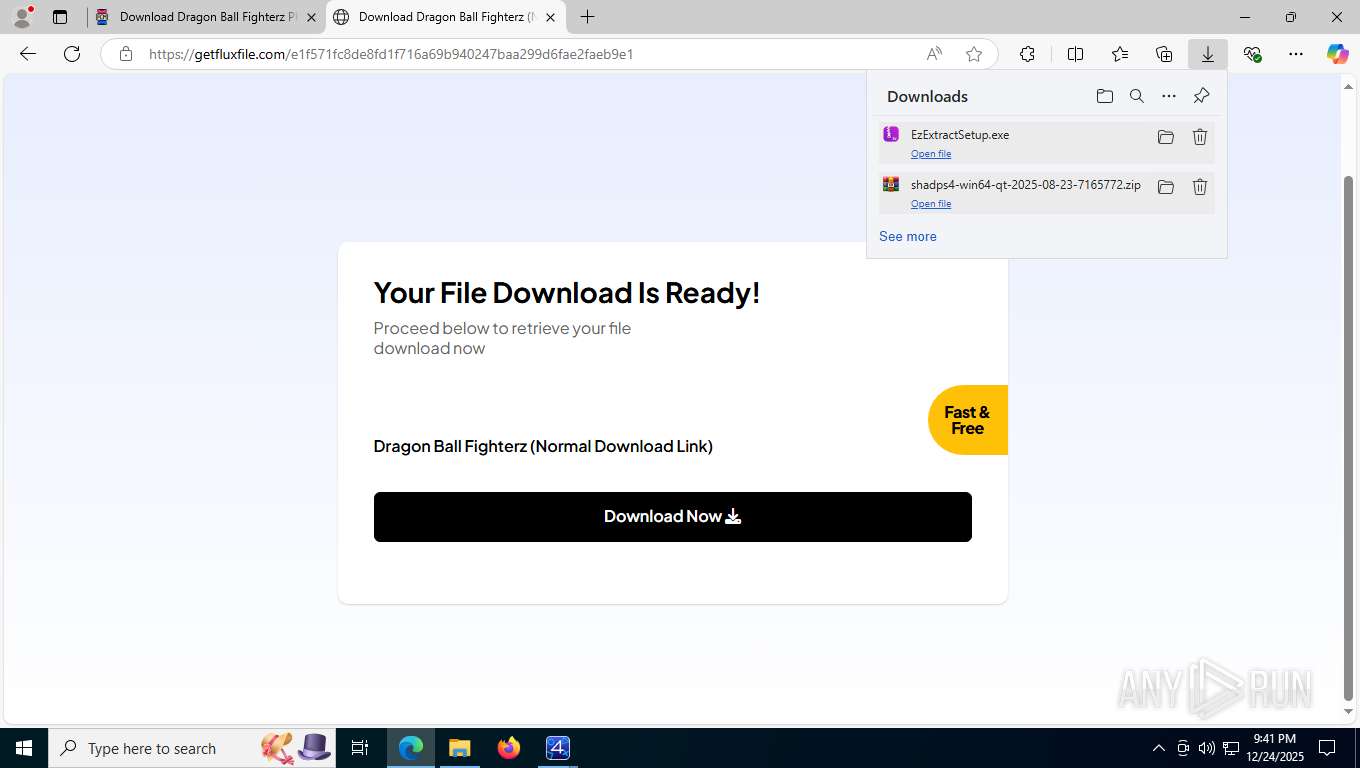This screenshot has width=1360, height=768.
Task: Add this page to favorites star
Action: tap(974, 54)
